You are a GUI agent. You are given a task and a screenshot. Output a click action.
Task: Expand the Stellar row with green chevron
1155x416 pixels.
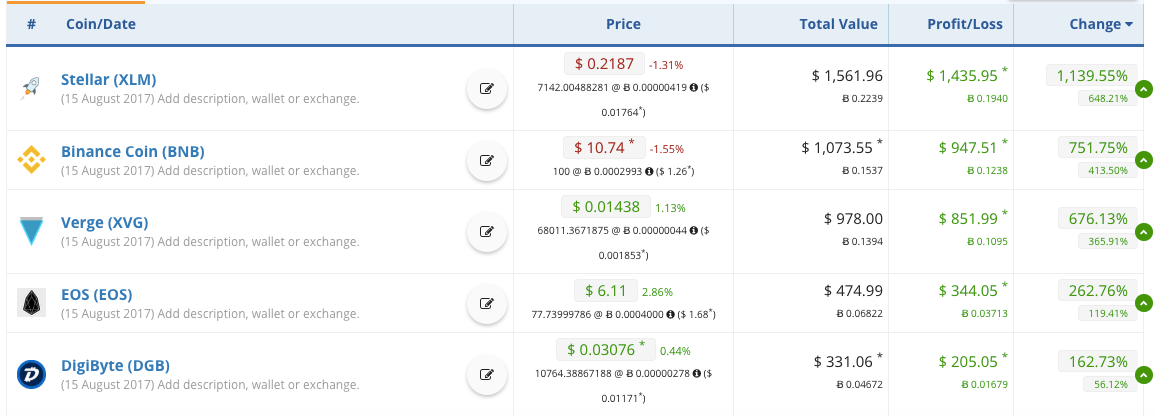pyautogui.click(x=1143, y=88)
